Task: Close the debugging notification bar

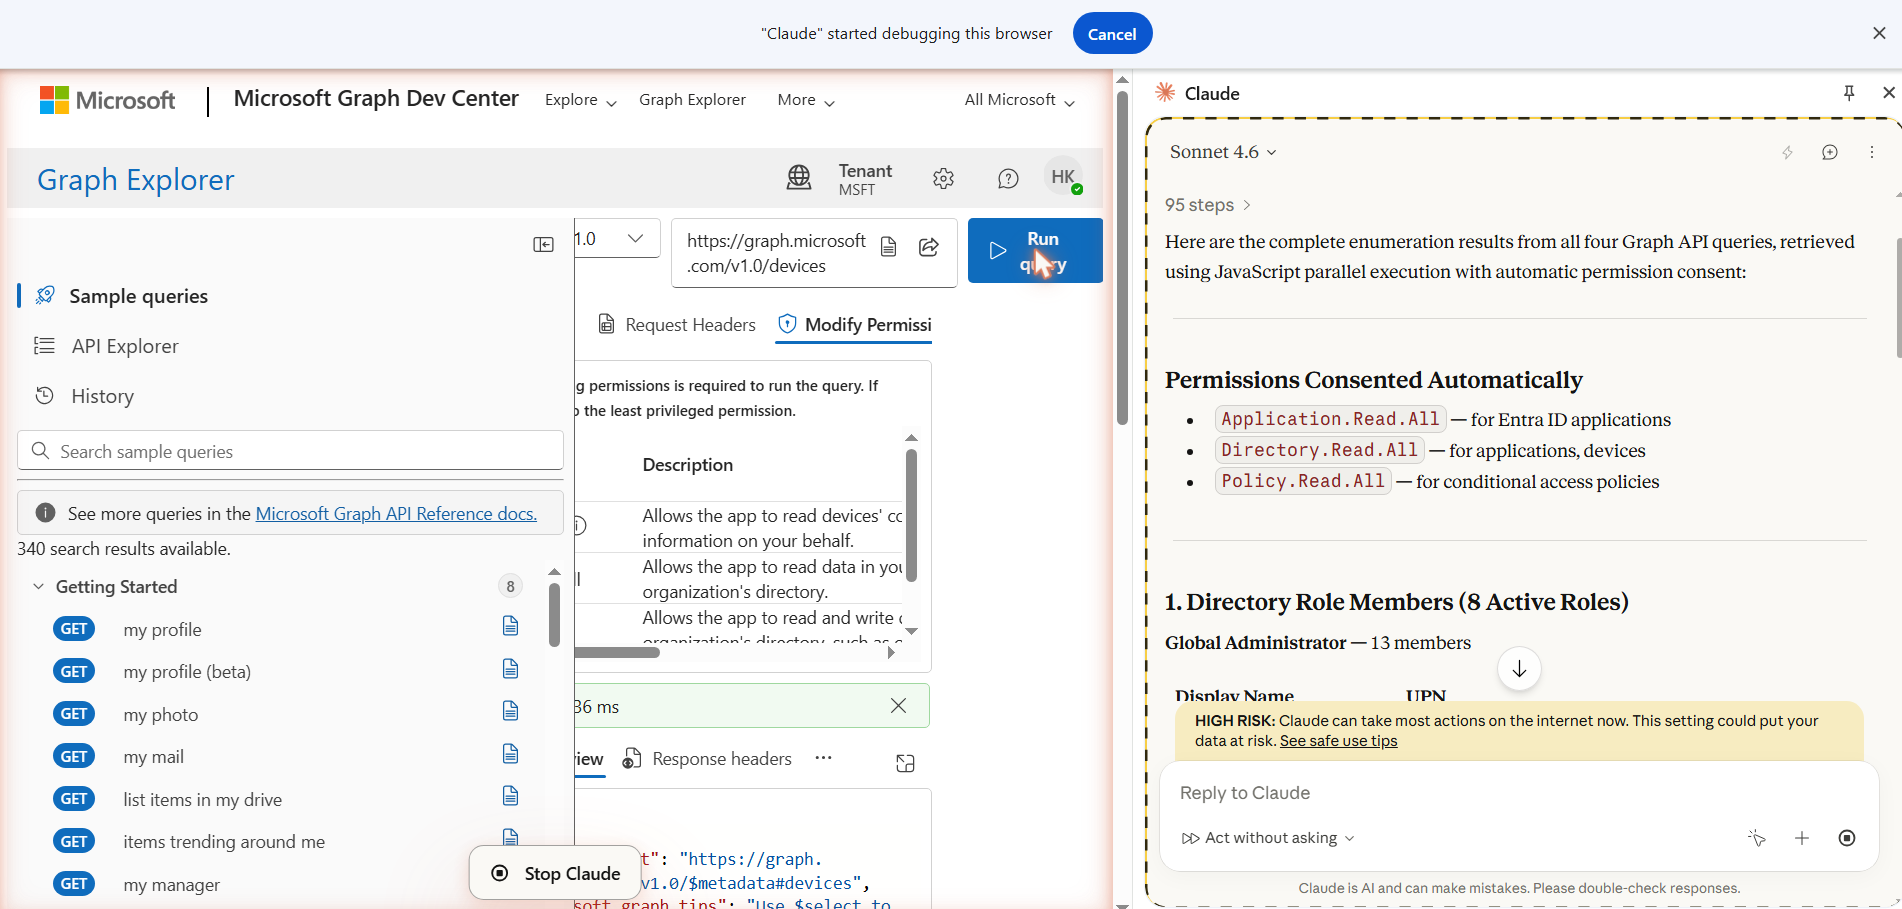Action: (1879, 33)
